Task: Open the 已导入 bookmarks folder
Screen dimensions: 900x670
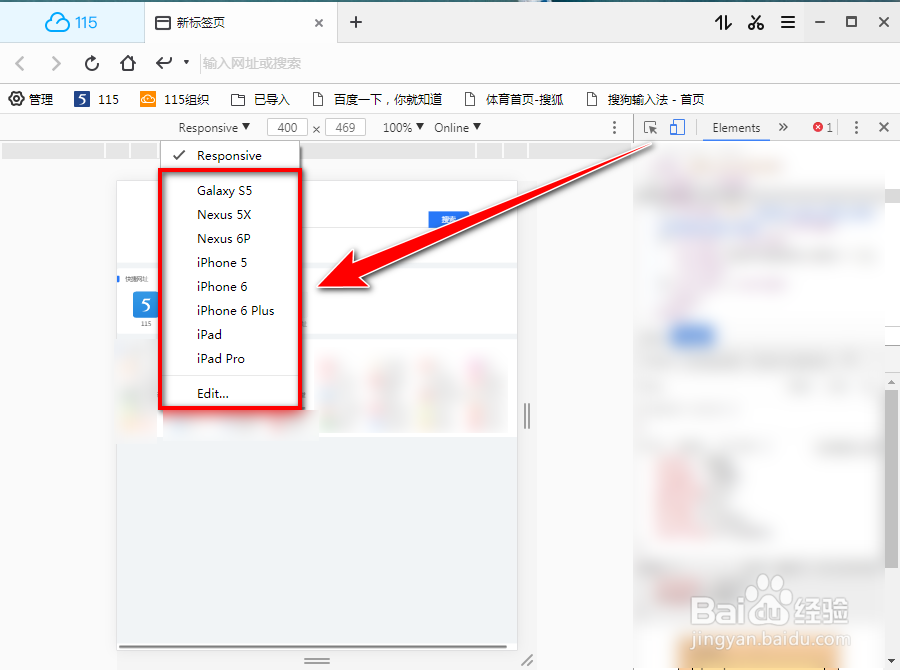Action: click(x=260, y=99)
